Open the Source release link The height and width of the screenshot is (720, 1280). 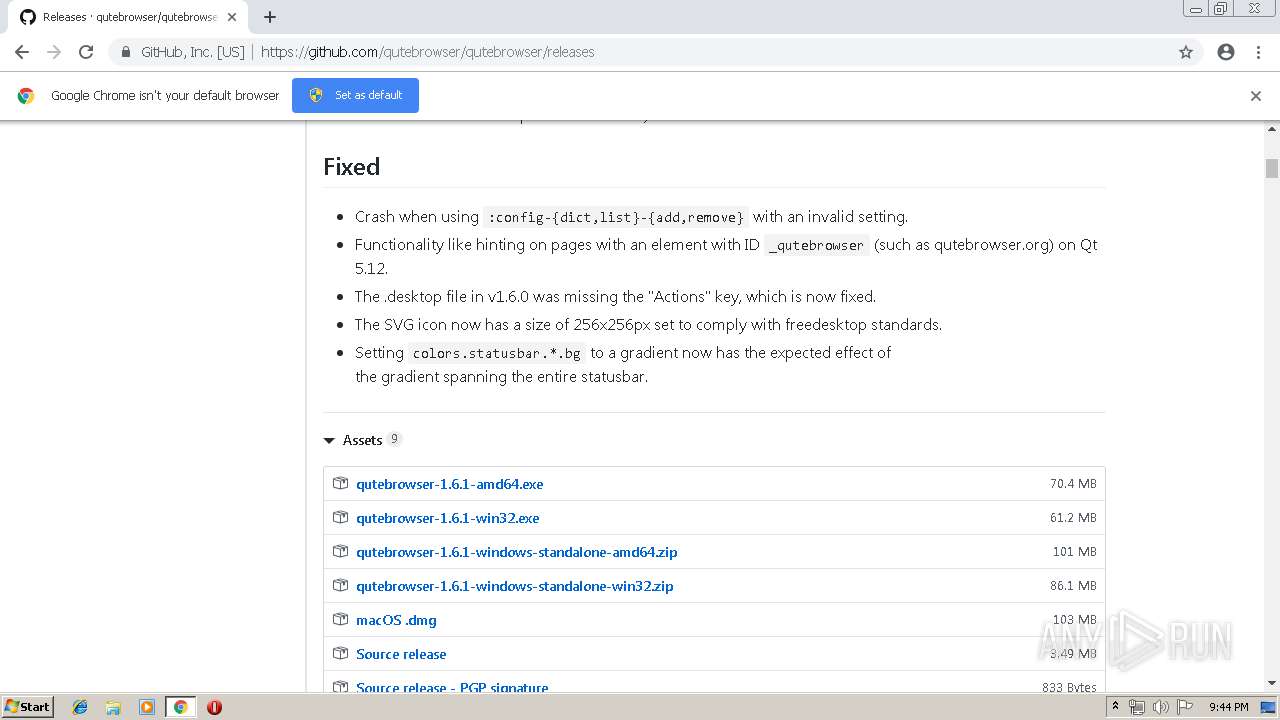click(x=401, y=654)
